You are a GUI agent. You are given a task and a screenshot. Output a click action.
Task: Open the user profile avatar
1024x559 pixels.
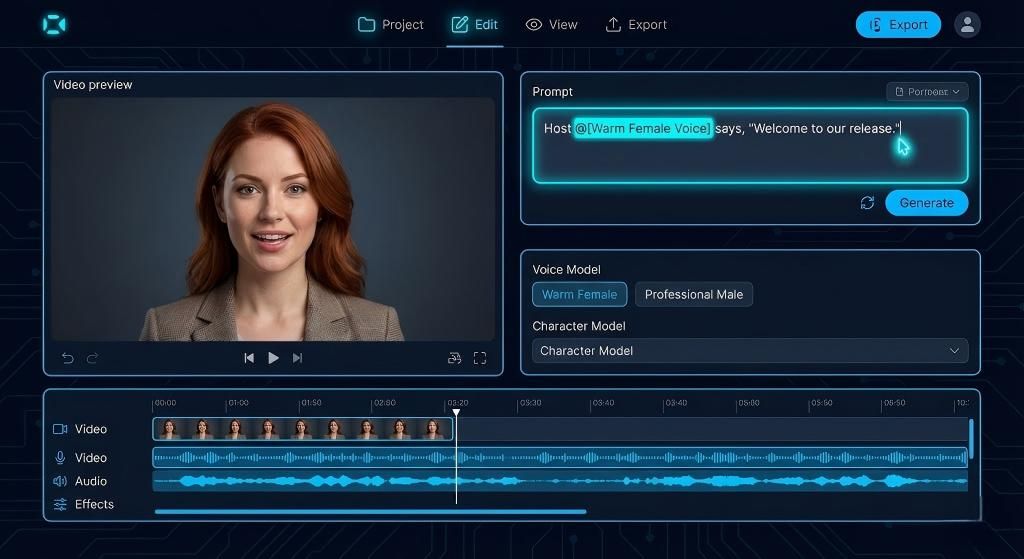pyautogui.click(x=966, y=25)
